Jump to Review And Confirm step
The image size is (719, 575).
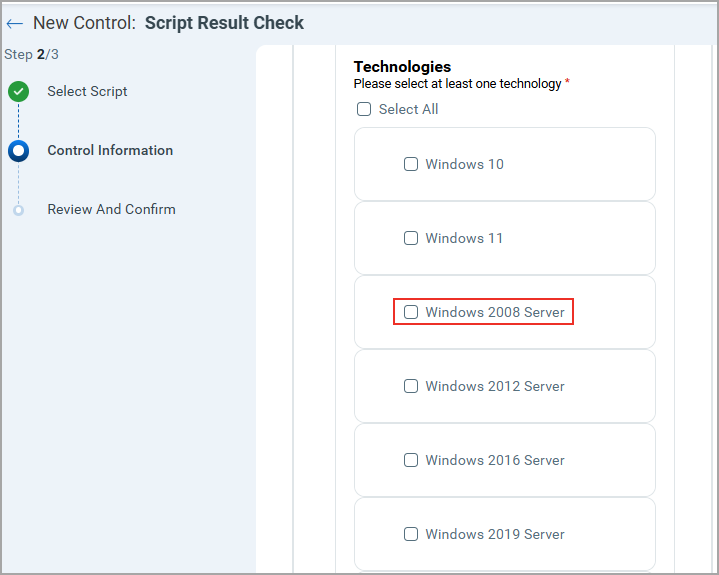click(x=111, y=210)
